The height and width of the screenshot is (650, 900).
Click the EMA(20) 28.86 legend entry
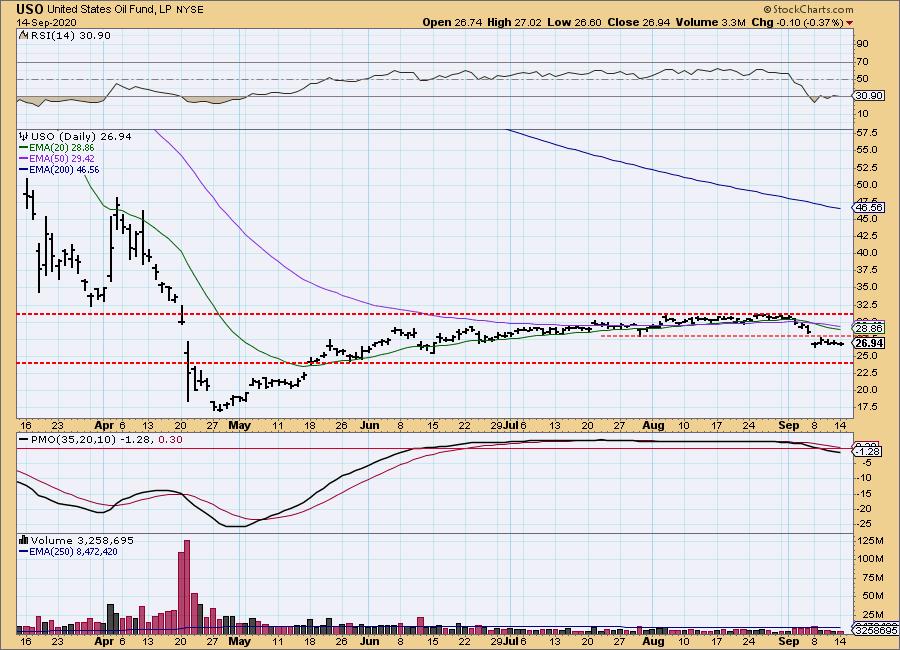pos(57,148)
